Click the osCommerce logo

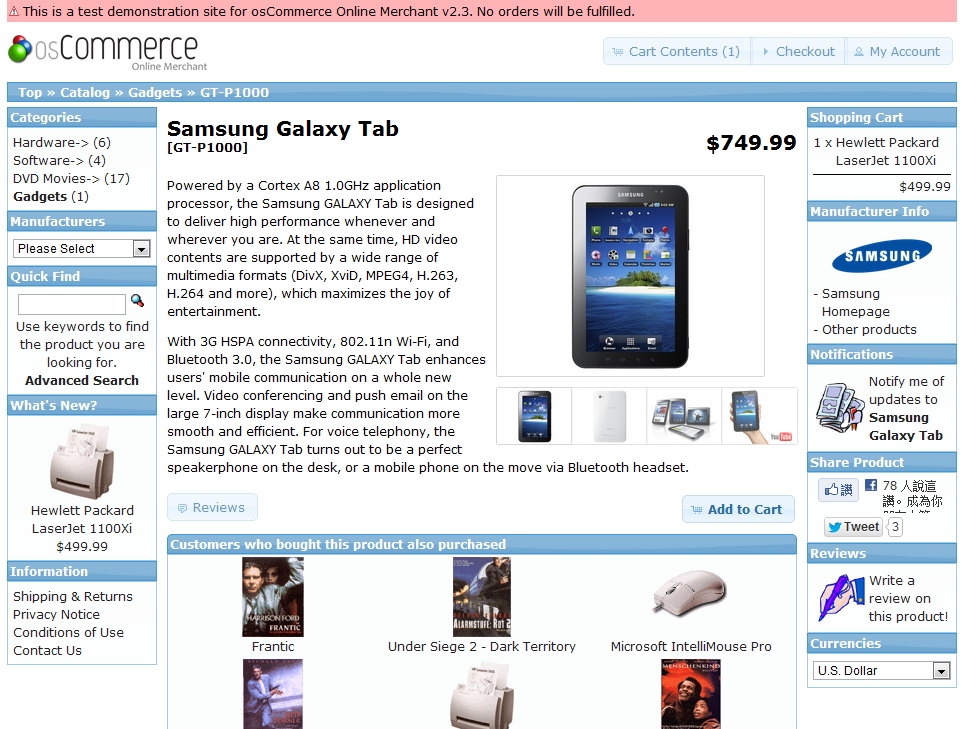[x=108, y=52]
